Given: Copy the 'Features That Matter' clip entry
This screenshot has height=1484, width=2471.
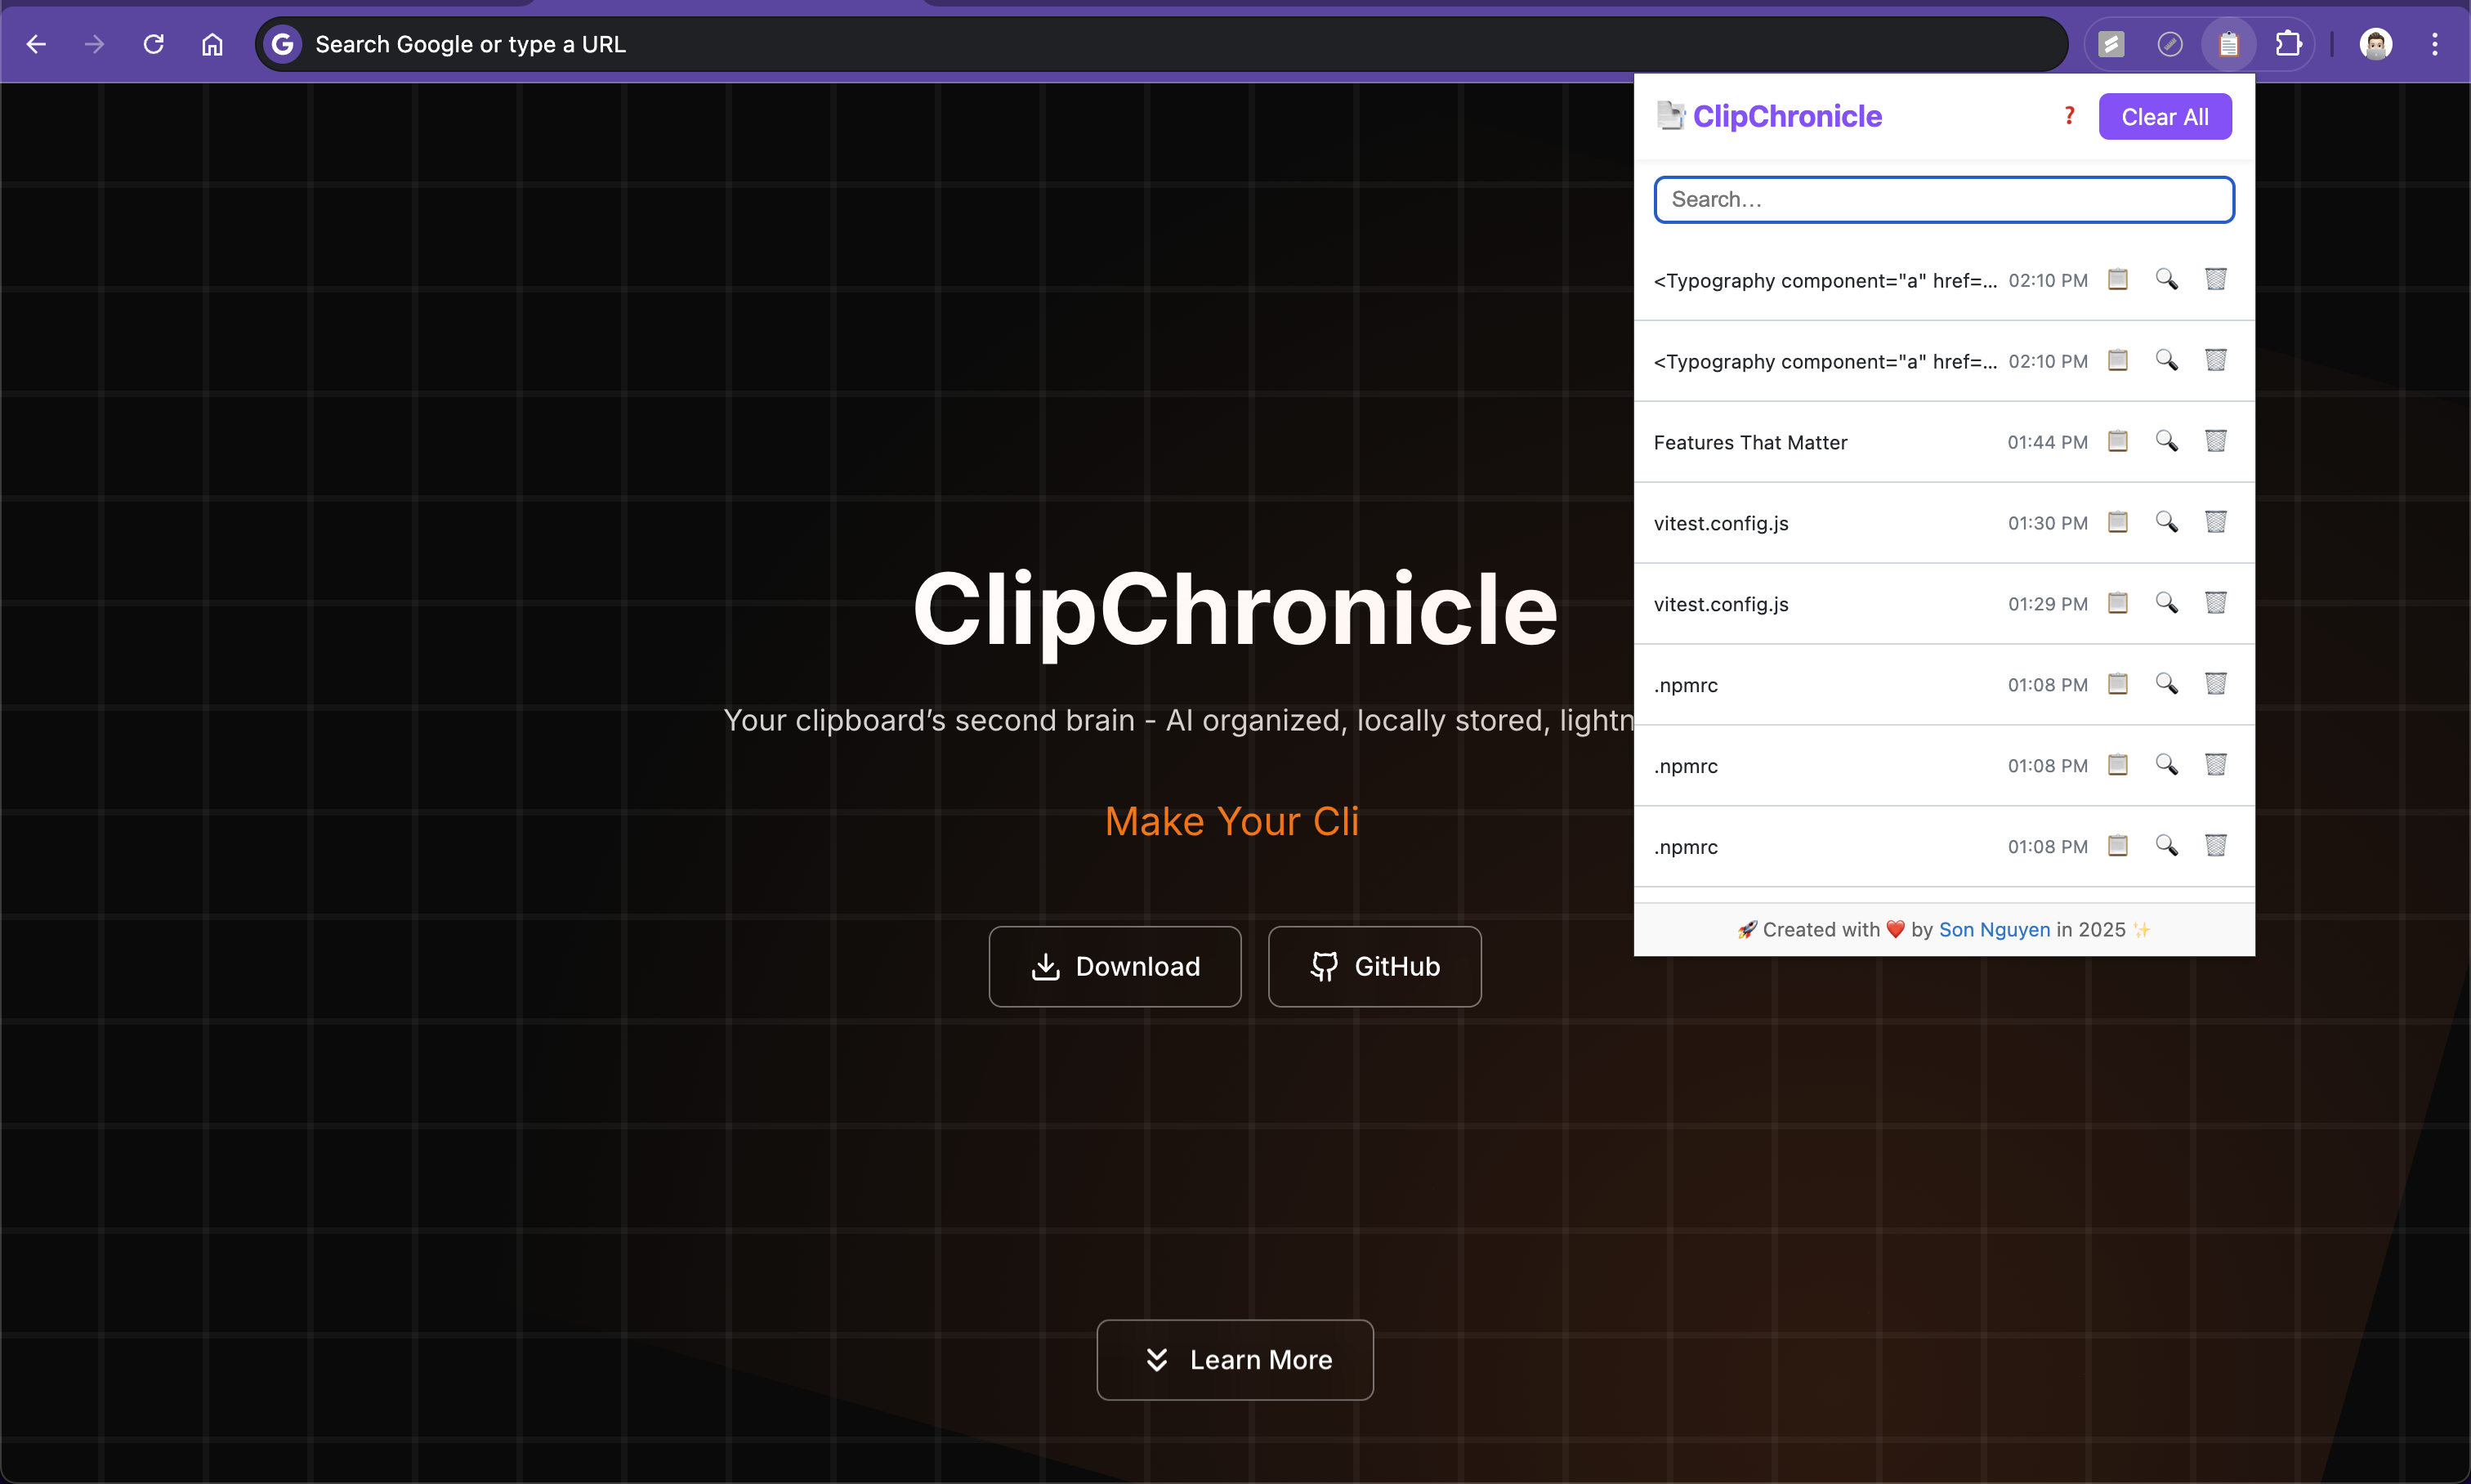Looking at the screenshot, I should (2117, 441).
